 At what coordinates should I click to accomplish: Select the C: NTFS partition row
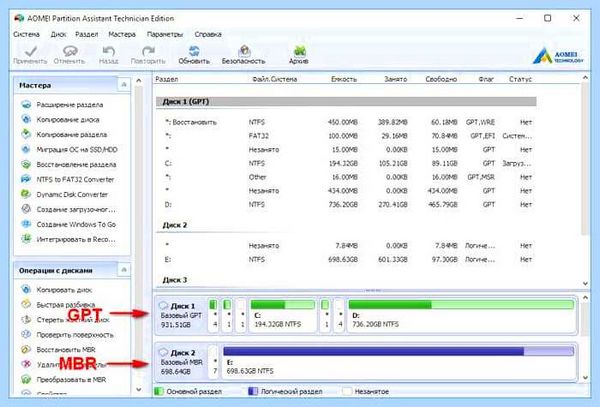348,163
